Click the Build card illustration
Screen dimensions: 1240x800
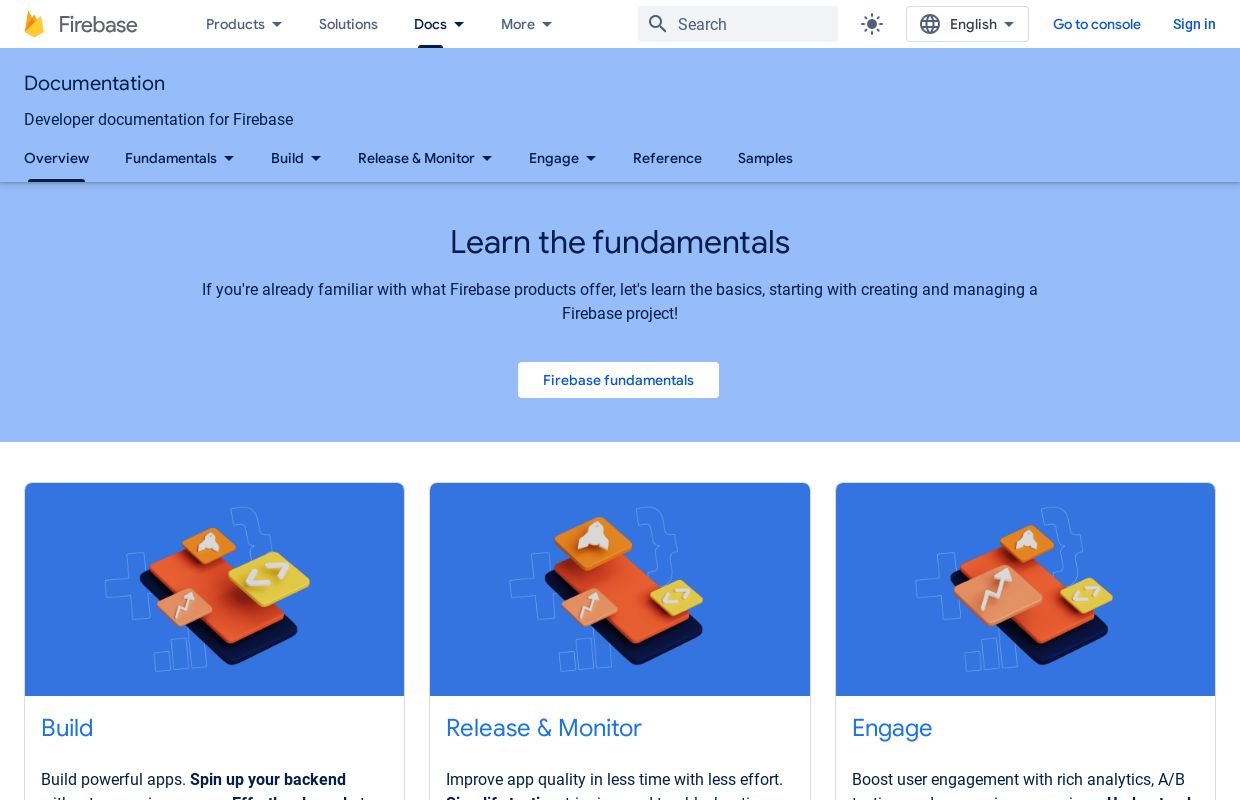pyautogui.click(x=214, y=589)
